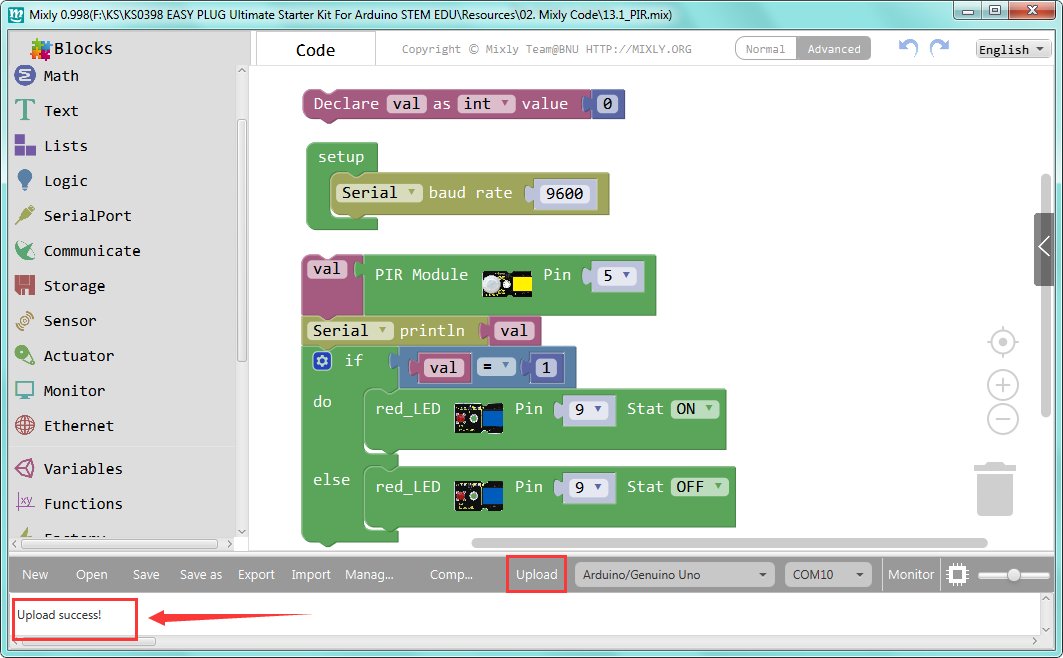
Task: Center workspace with the crosshair icon
Action: 1003,342
